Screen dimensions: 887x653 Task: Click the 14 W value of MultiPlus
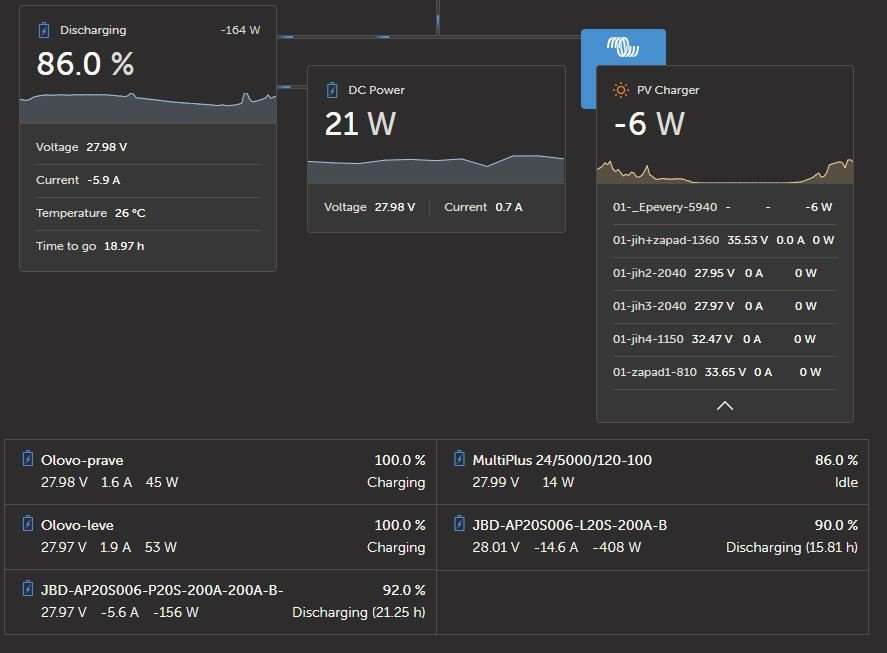558,482
